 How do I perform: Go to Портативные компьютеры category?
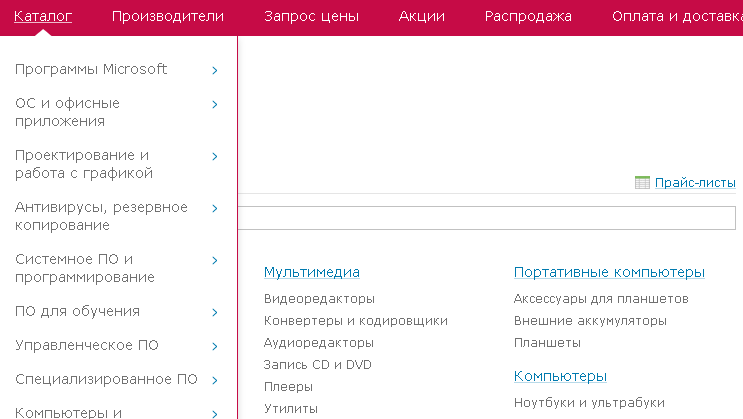pos(609,272)
